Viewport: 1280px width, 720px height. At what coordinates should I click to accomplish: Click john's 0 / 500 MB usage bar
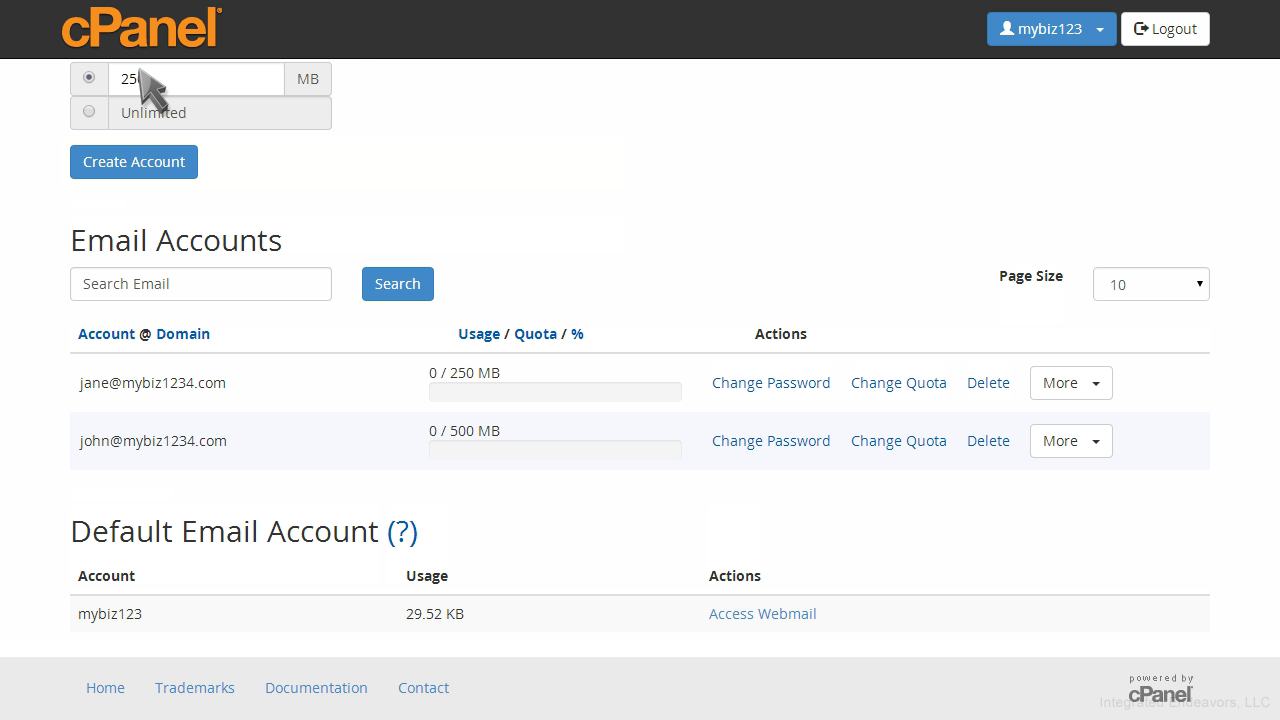pos(555,450)
